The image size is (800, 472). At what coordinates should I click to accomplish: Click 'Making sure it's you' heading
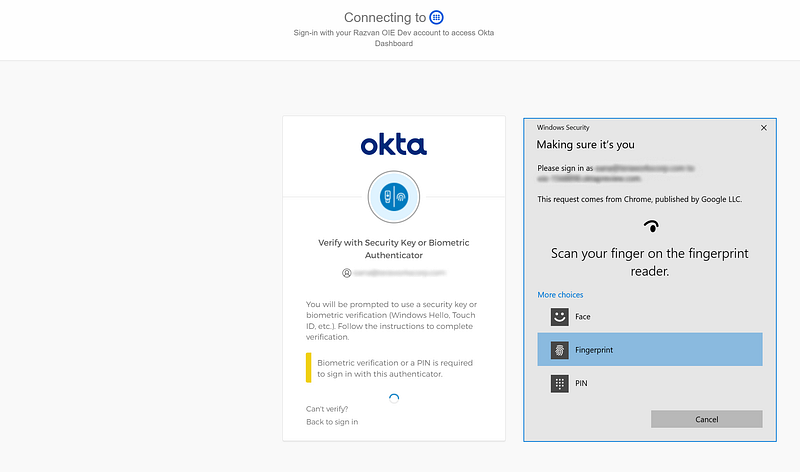[585, 144]
